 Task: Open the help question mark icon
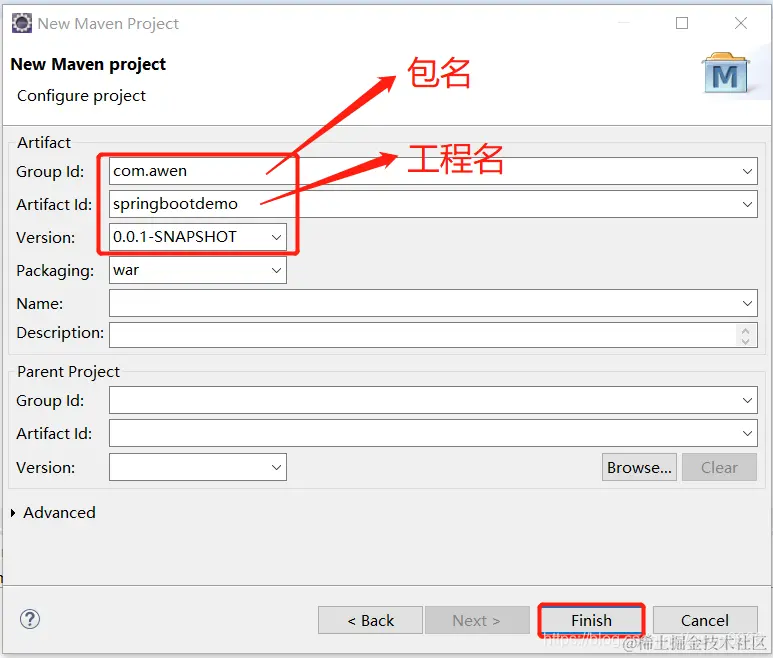coord(30,619)
